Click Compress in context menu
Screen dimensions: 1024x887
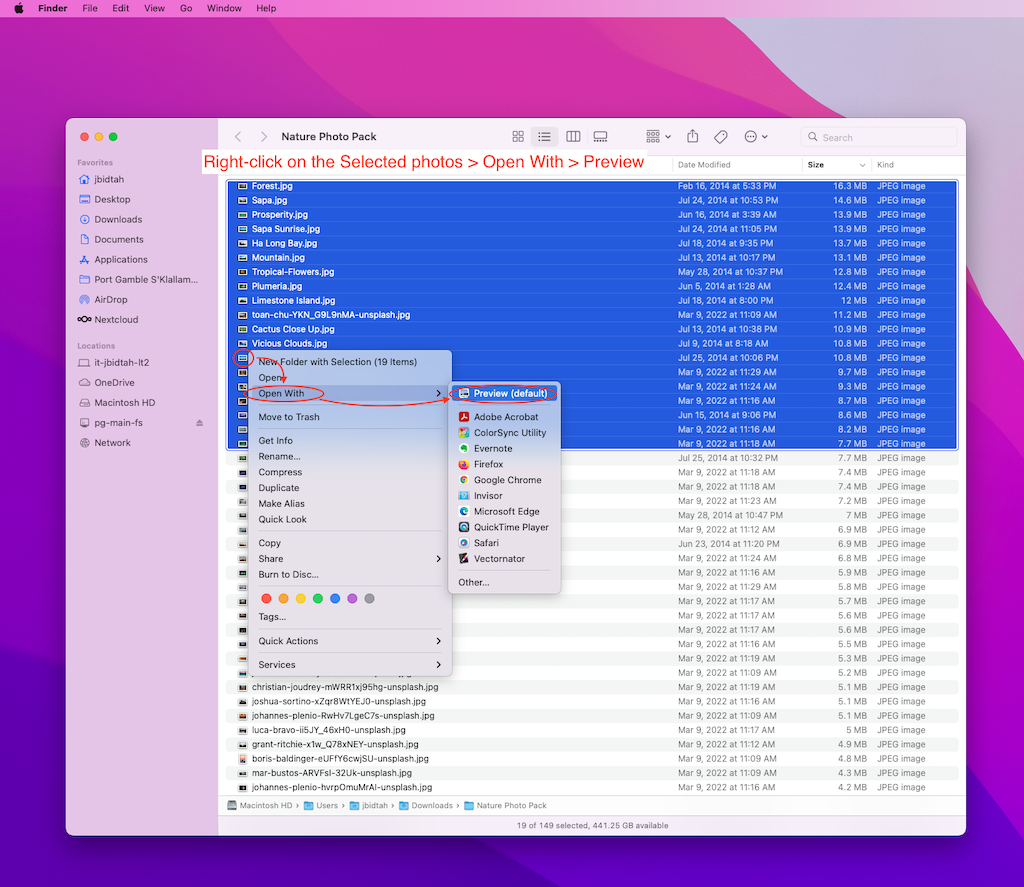point(349,472)
